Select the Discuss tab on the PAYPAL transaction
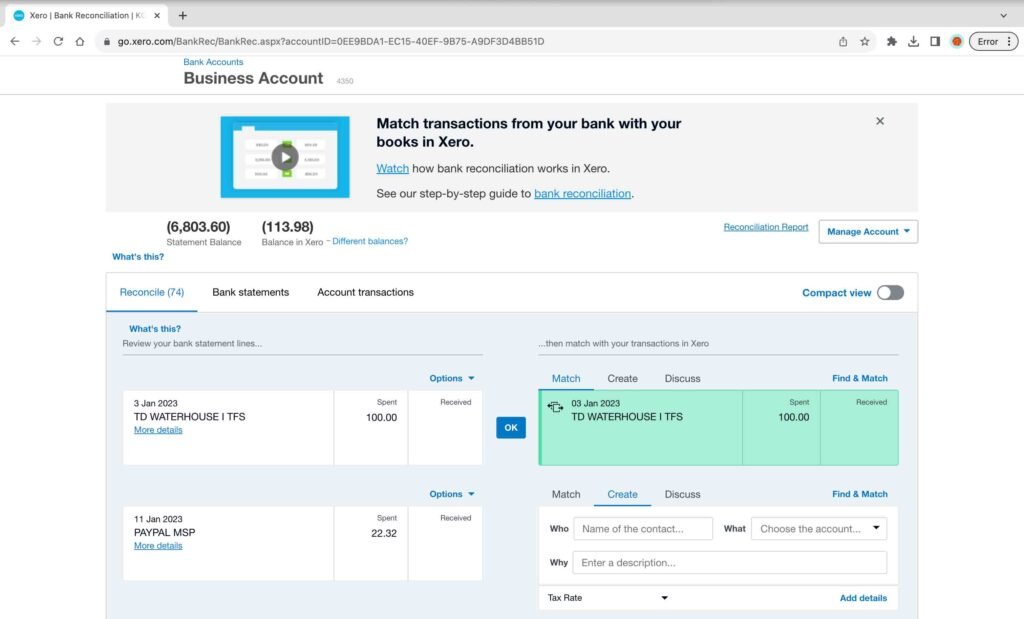 [x=683, y=494]
